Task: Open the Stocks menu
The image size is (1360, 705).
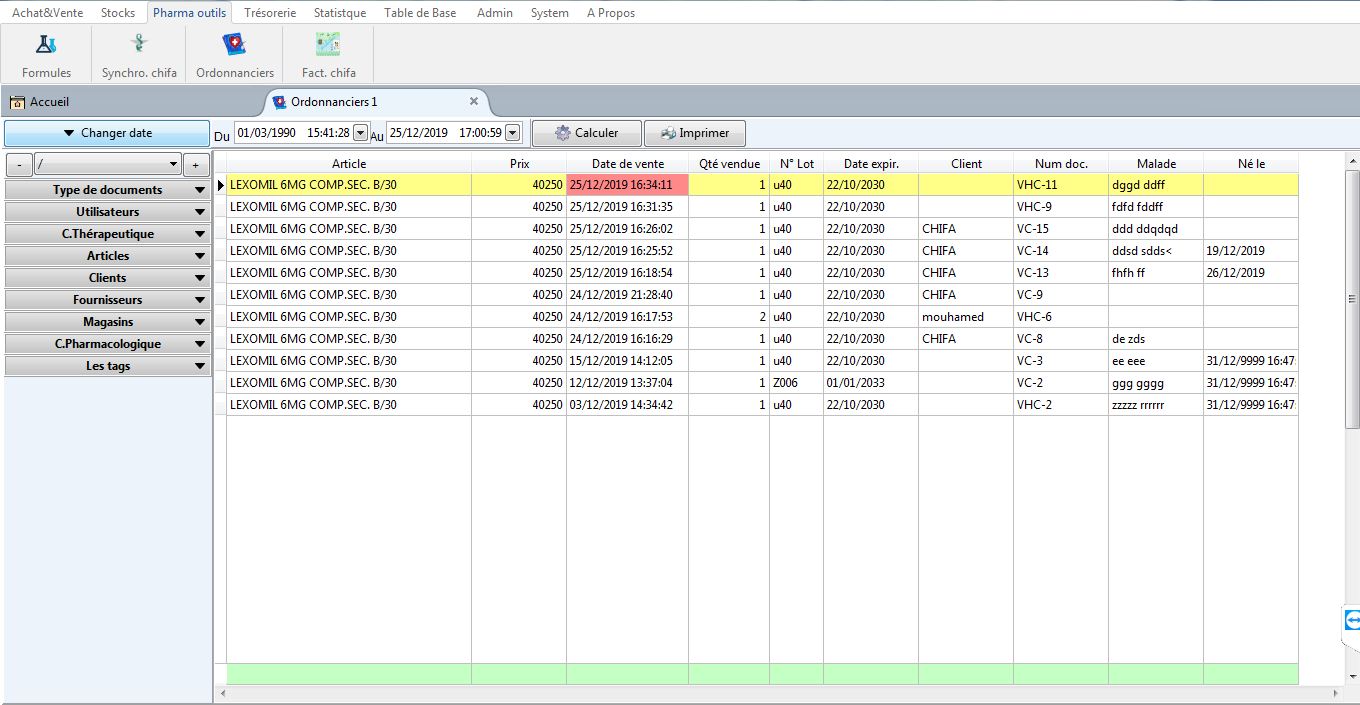Action: coord(118,13)
